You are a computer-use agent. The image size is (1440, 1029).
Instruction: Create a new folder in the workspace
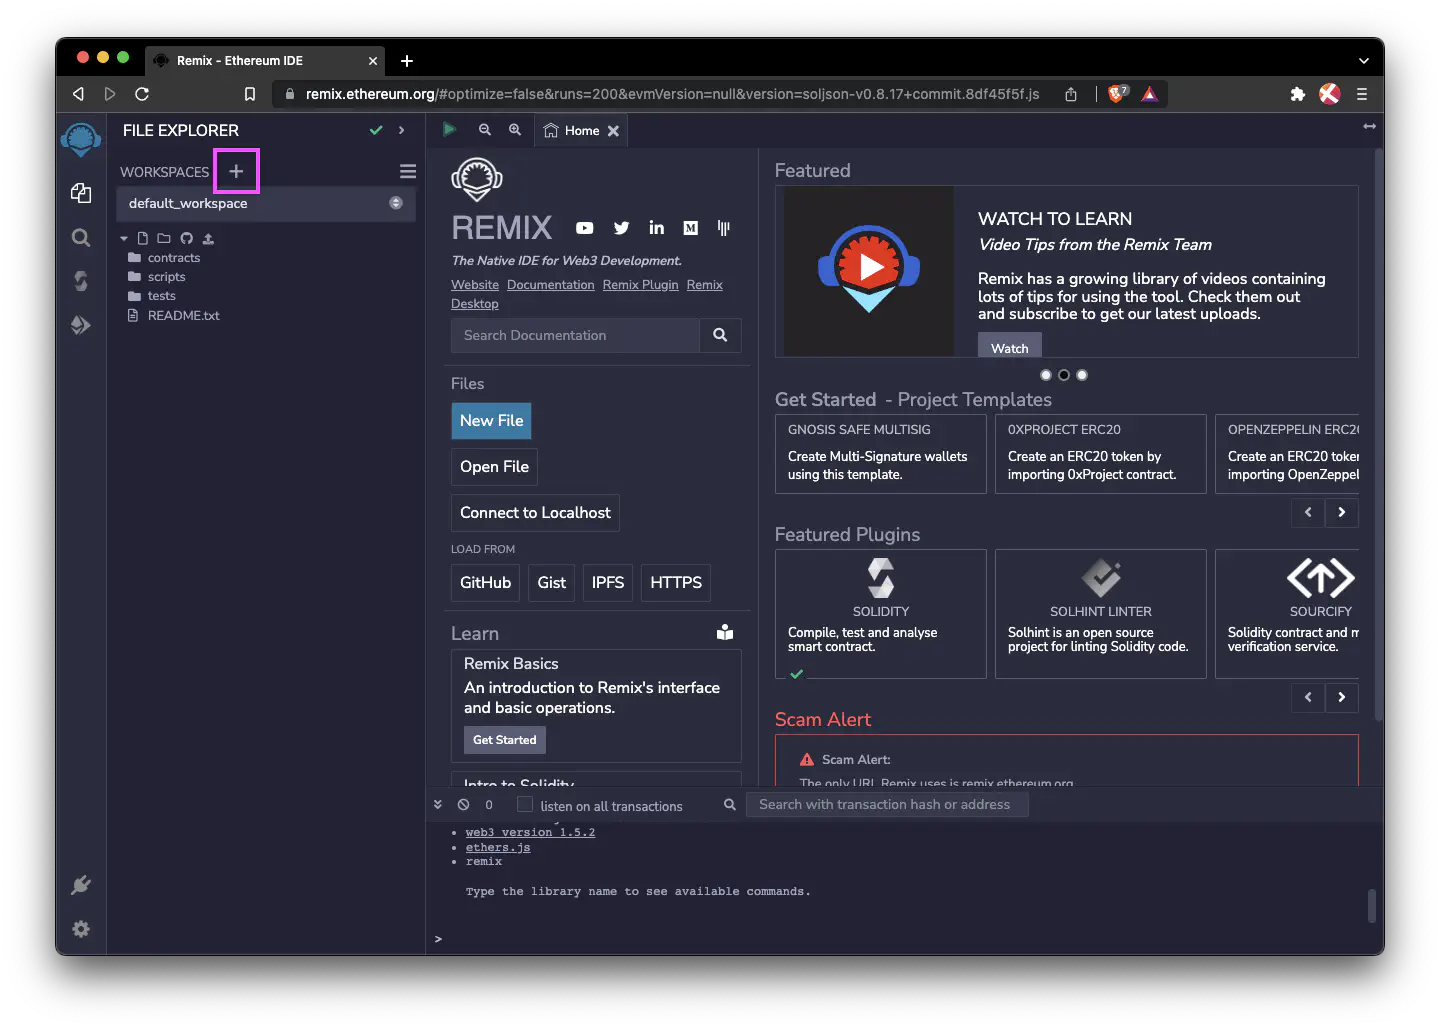[x=164, y=238]
